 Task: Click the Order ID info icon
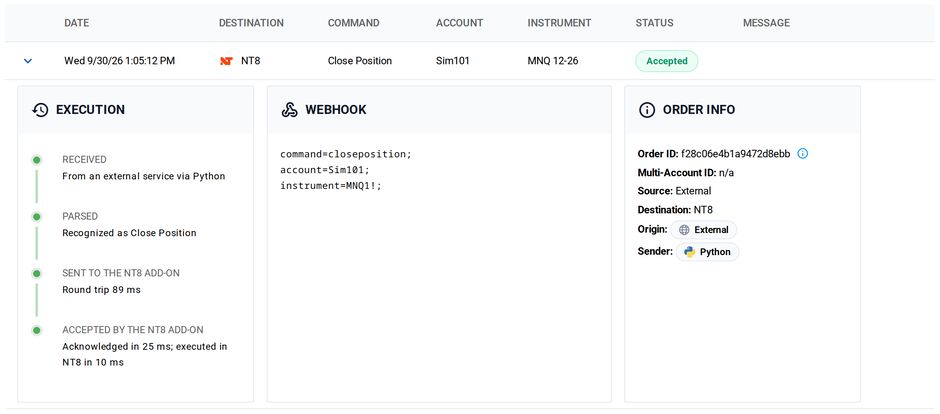[803, 153]
